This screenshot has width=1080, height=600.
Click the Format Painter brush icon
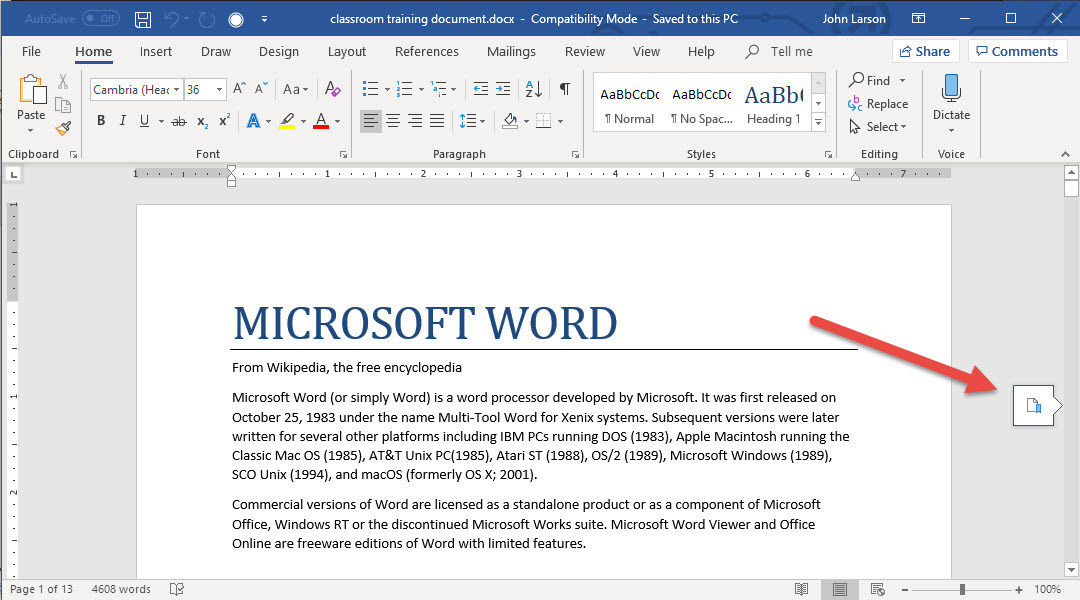coord(63,128)
